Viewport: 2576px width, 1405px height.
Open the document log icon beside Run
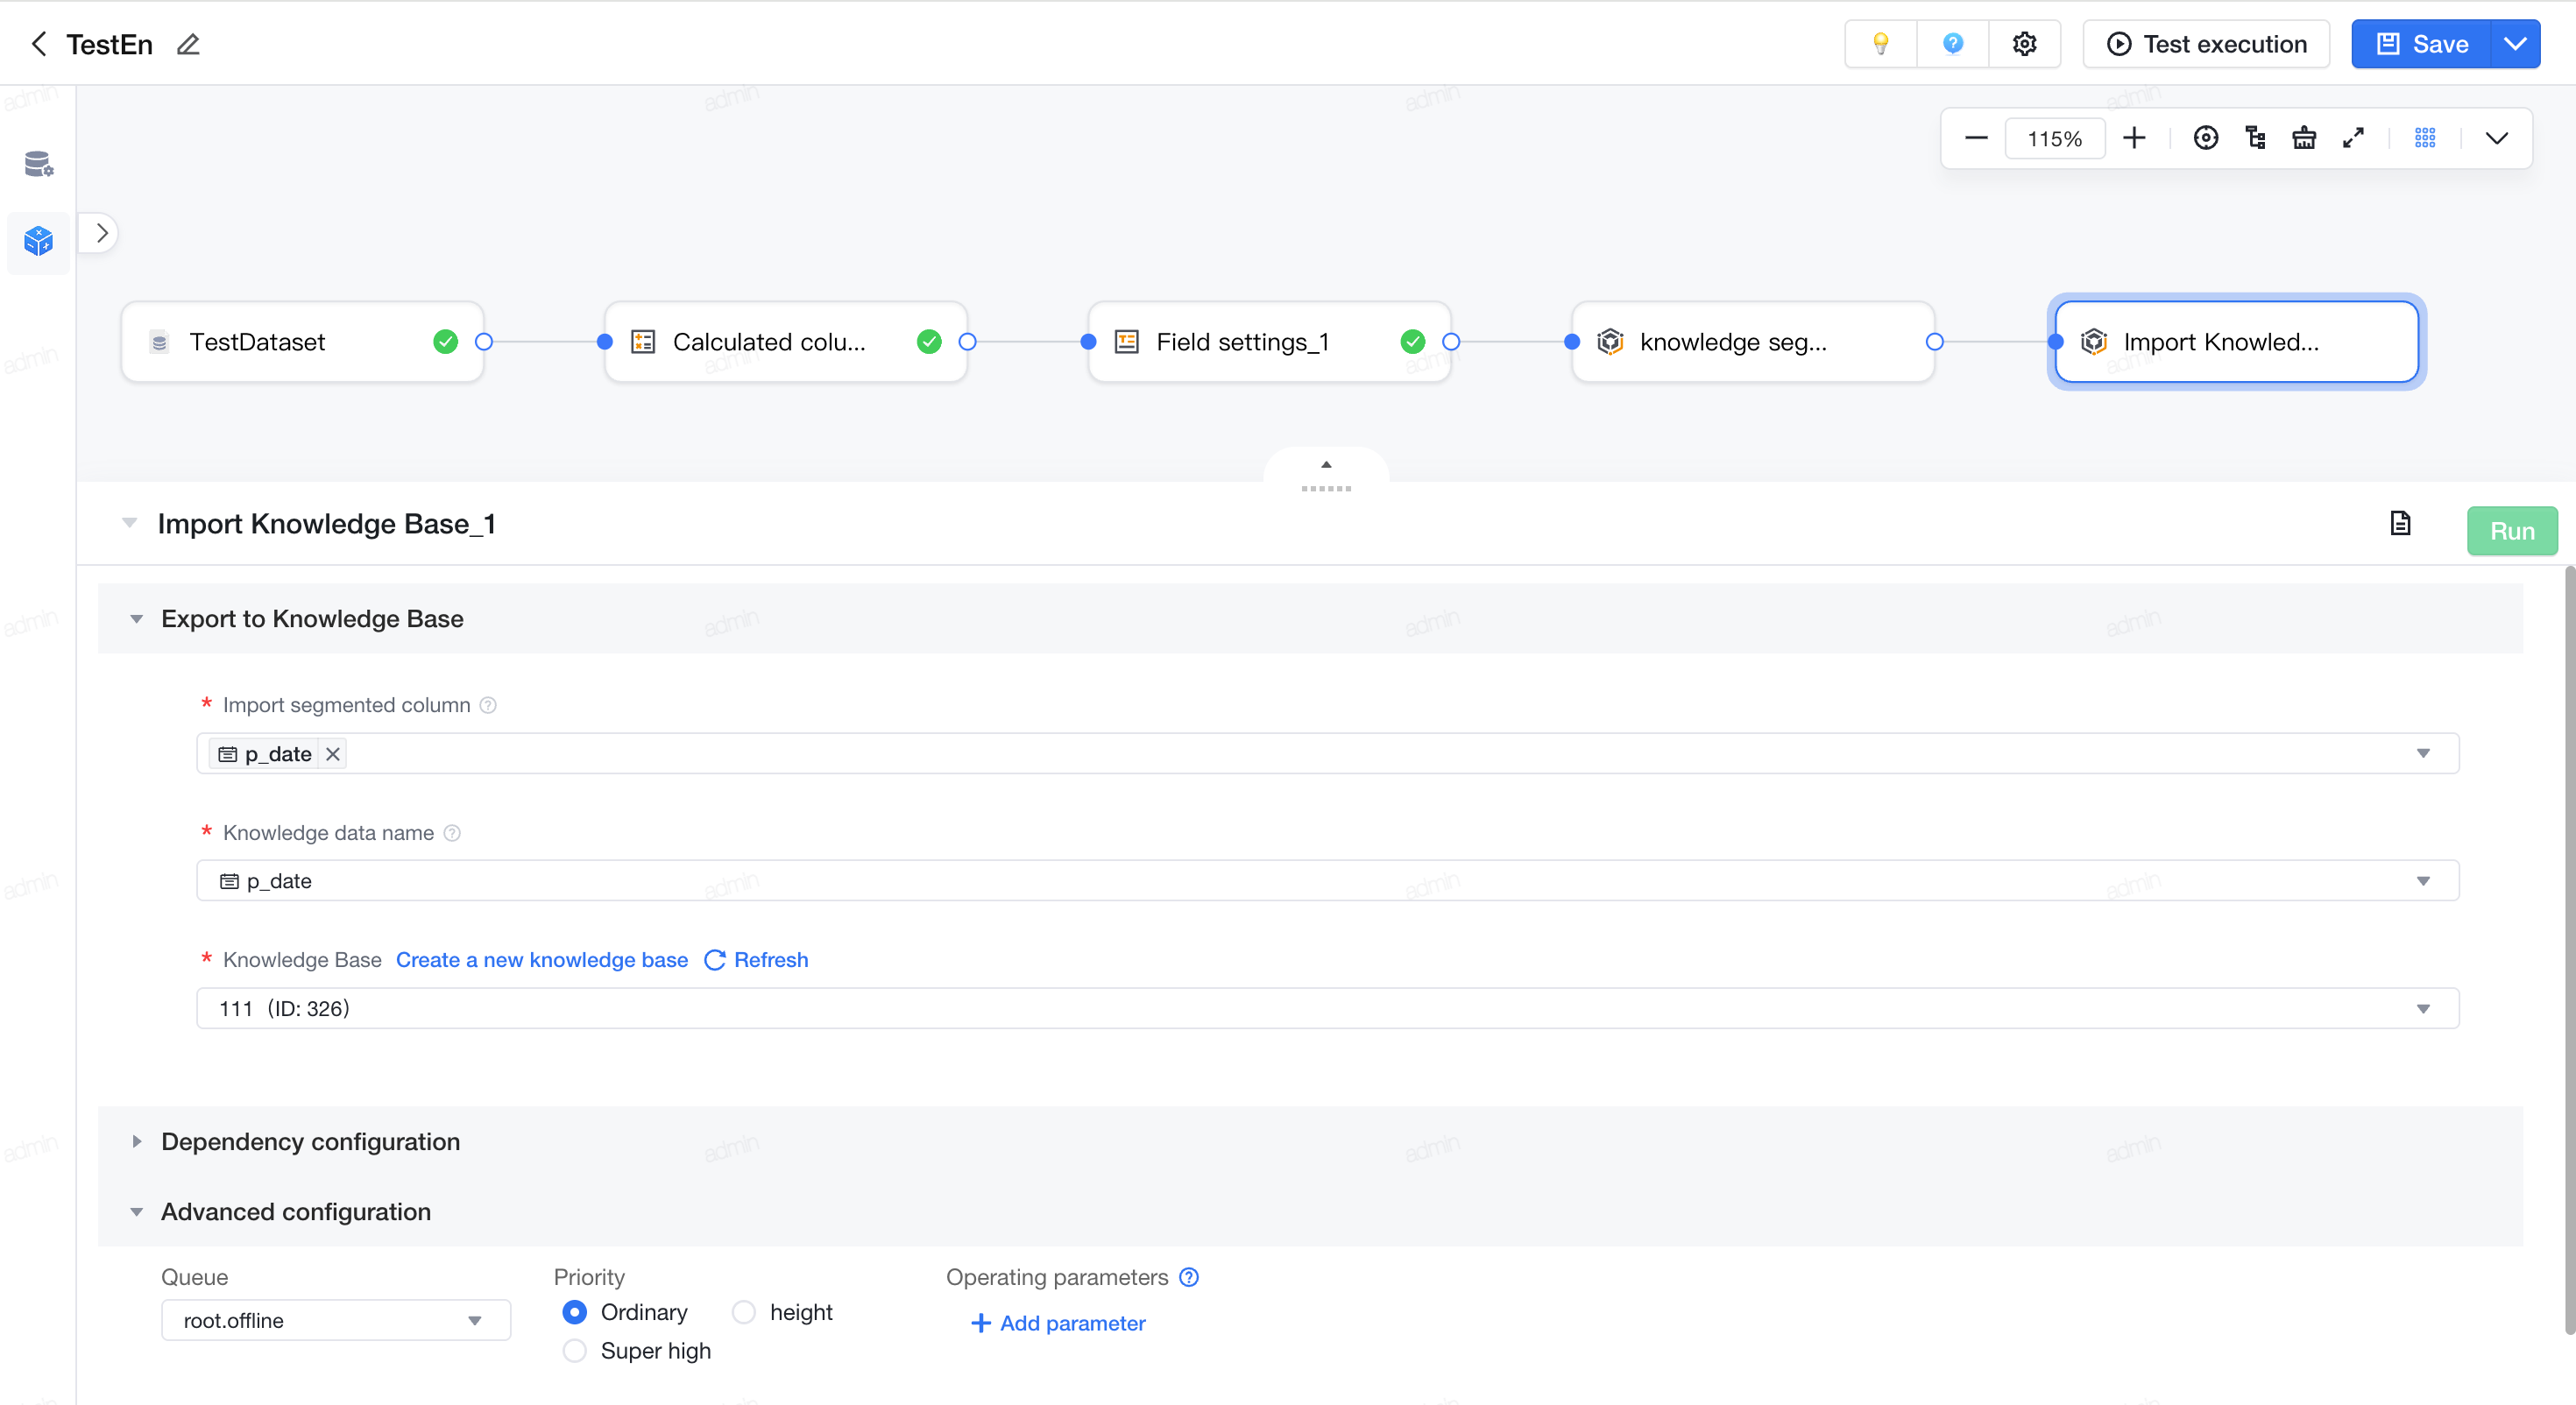(2400, 523)
